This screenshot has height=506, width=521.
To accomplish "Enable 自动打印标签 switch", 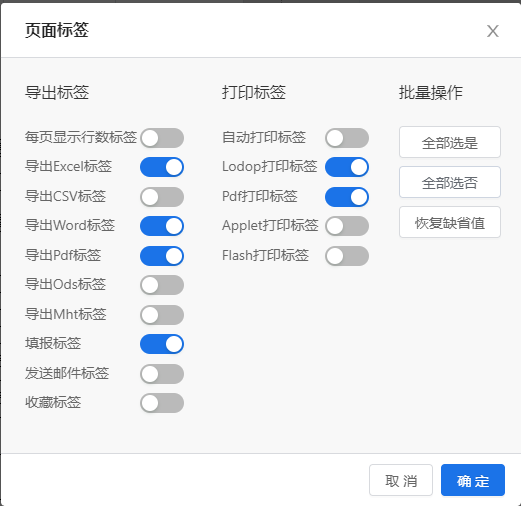I will 347,138.
